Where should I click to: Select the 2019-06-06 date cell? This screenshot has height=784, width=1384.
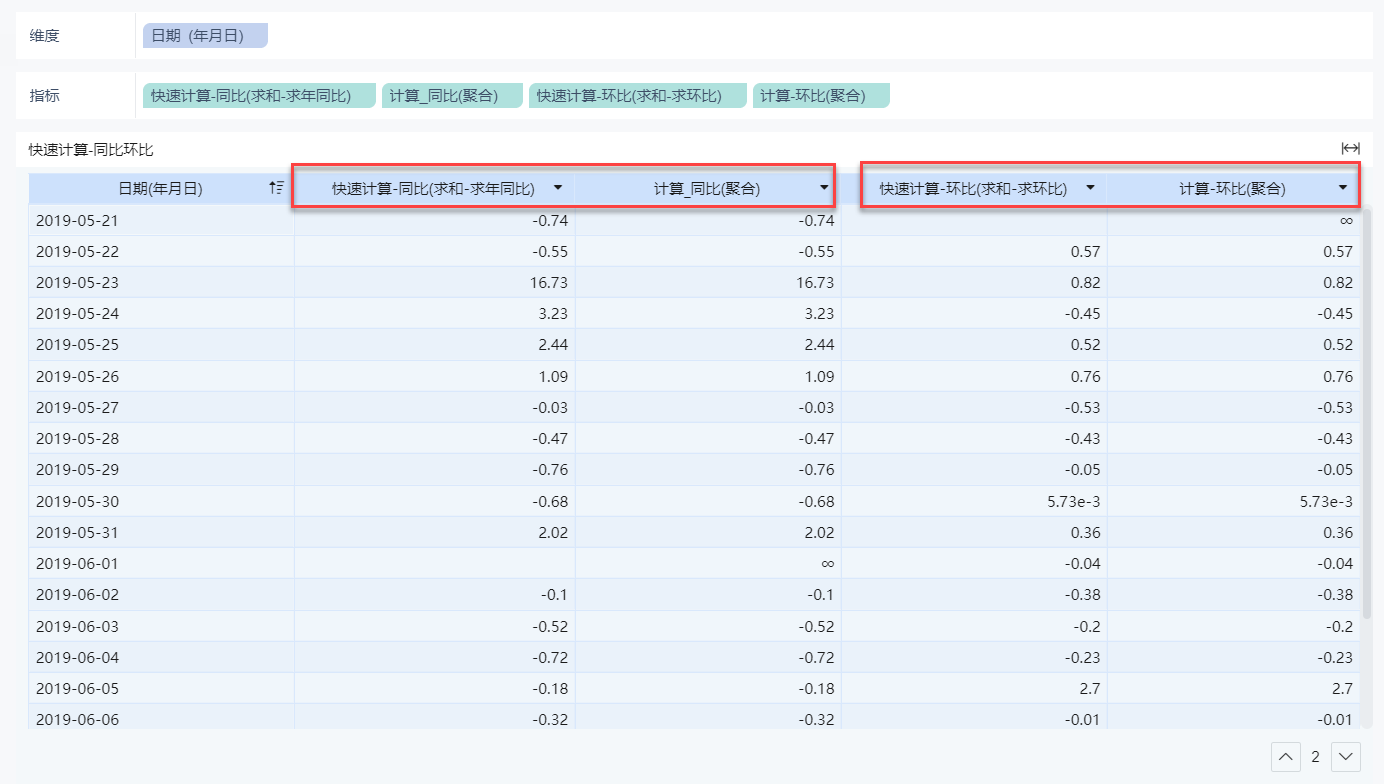pyautogui.click(x=162, y=718)
